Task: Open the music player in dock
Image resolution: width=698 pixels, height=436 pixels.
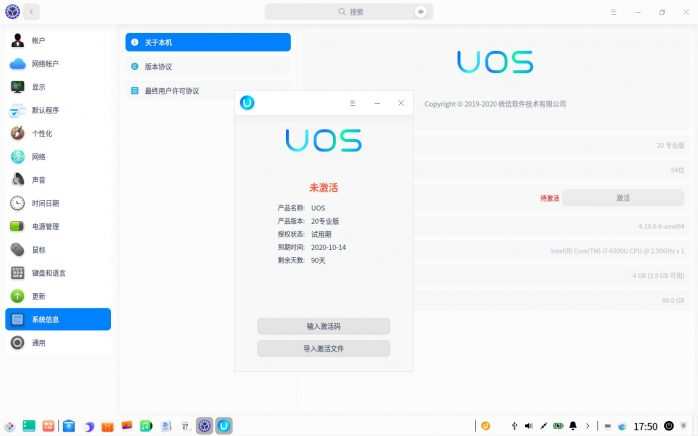Action: [146, 426]
